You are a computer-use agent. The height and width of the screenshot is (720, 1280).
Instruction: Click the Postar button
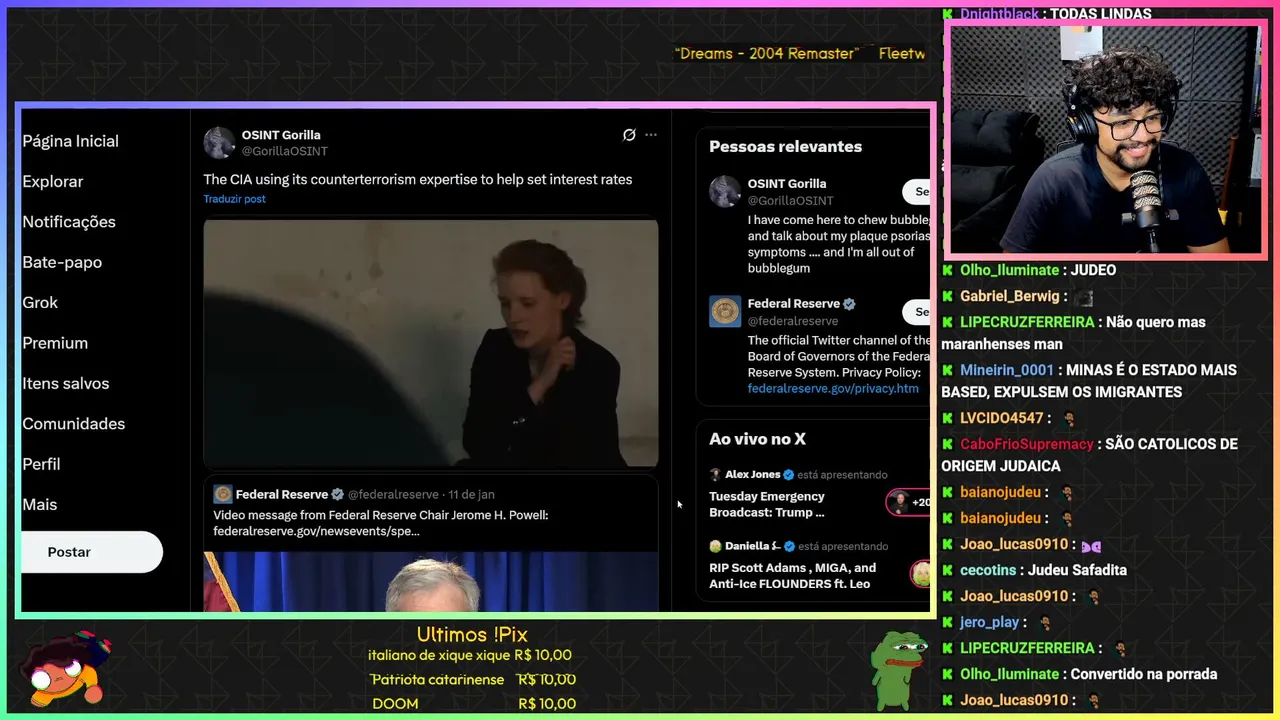tap(91, 552)
